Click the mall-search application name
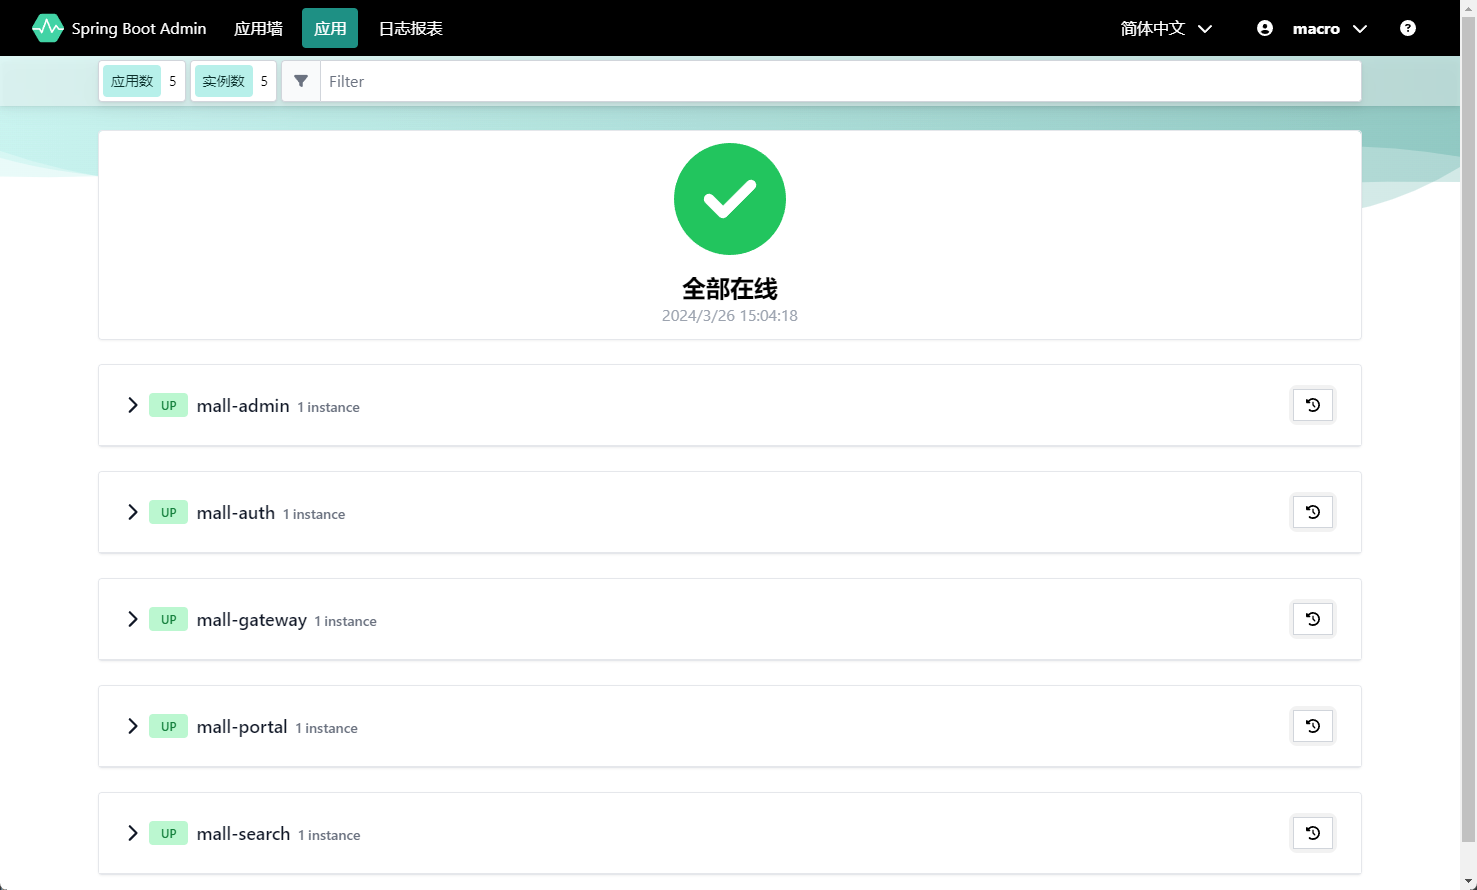 (243, 833)
